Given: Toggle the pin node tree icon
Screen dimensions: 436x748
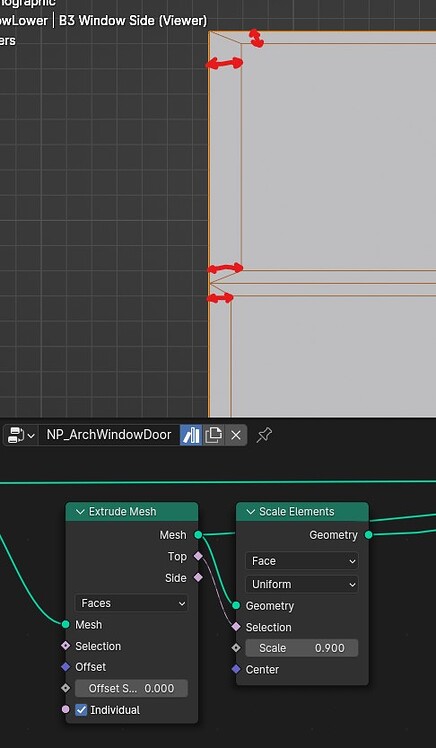Looking at the screenshot, I should point(264,435).
